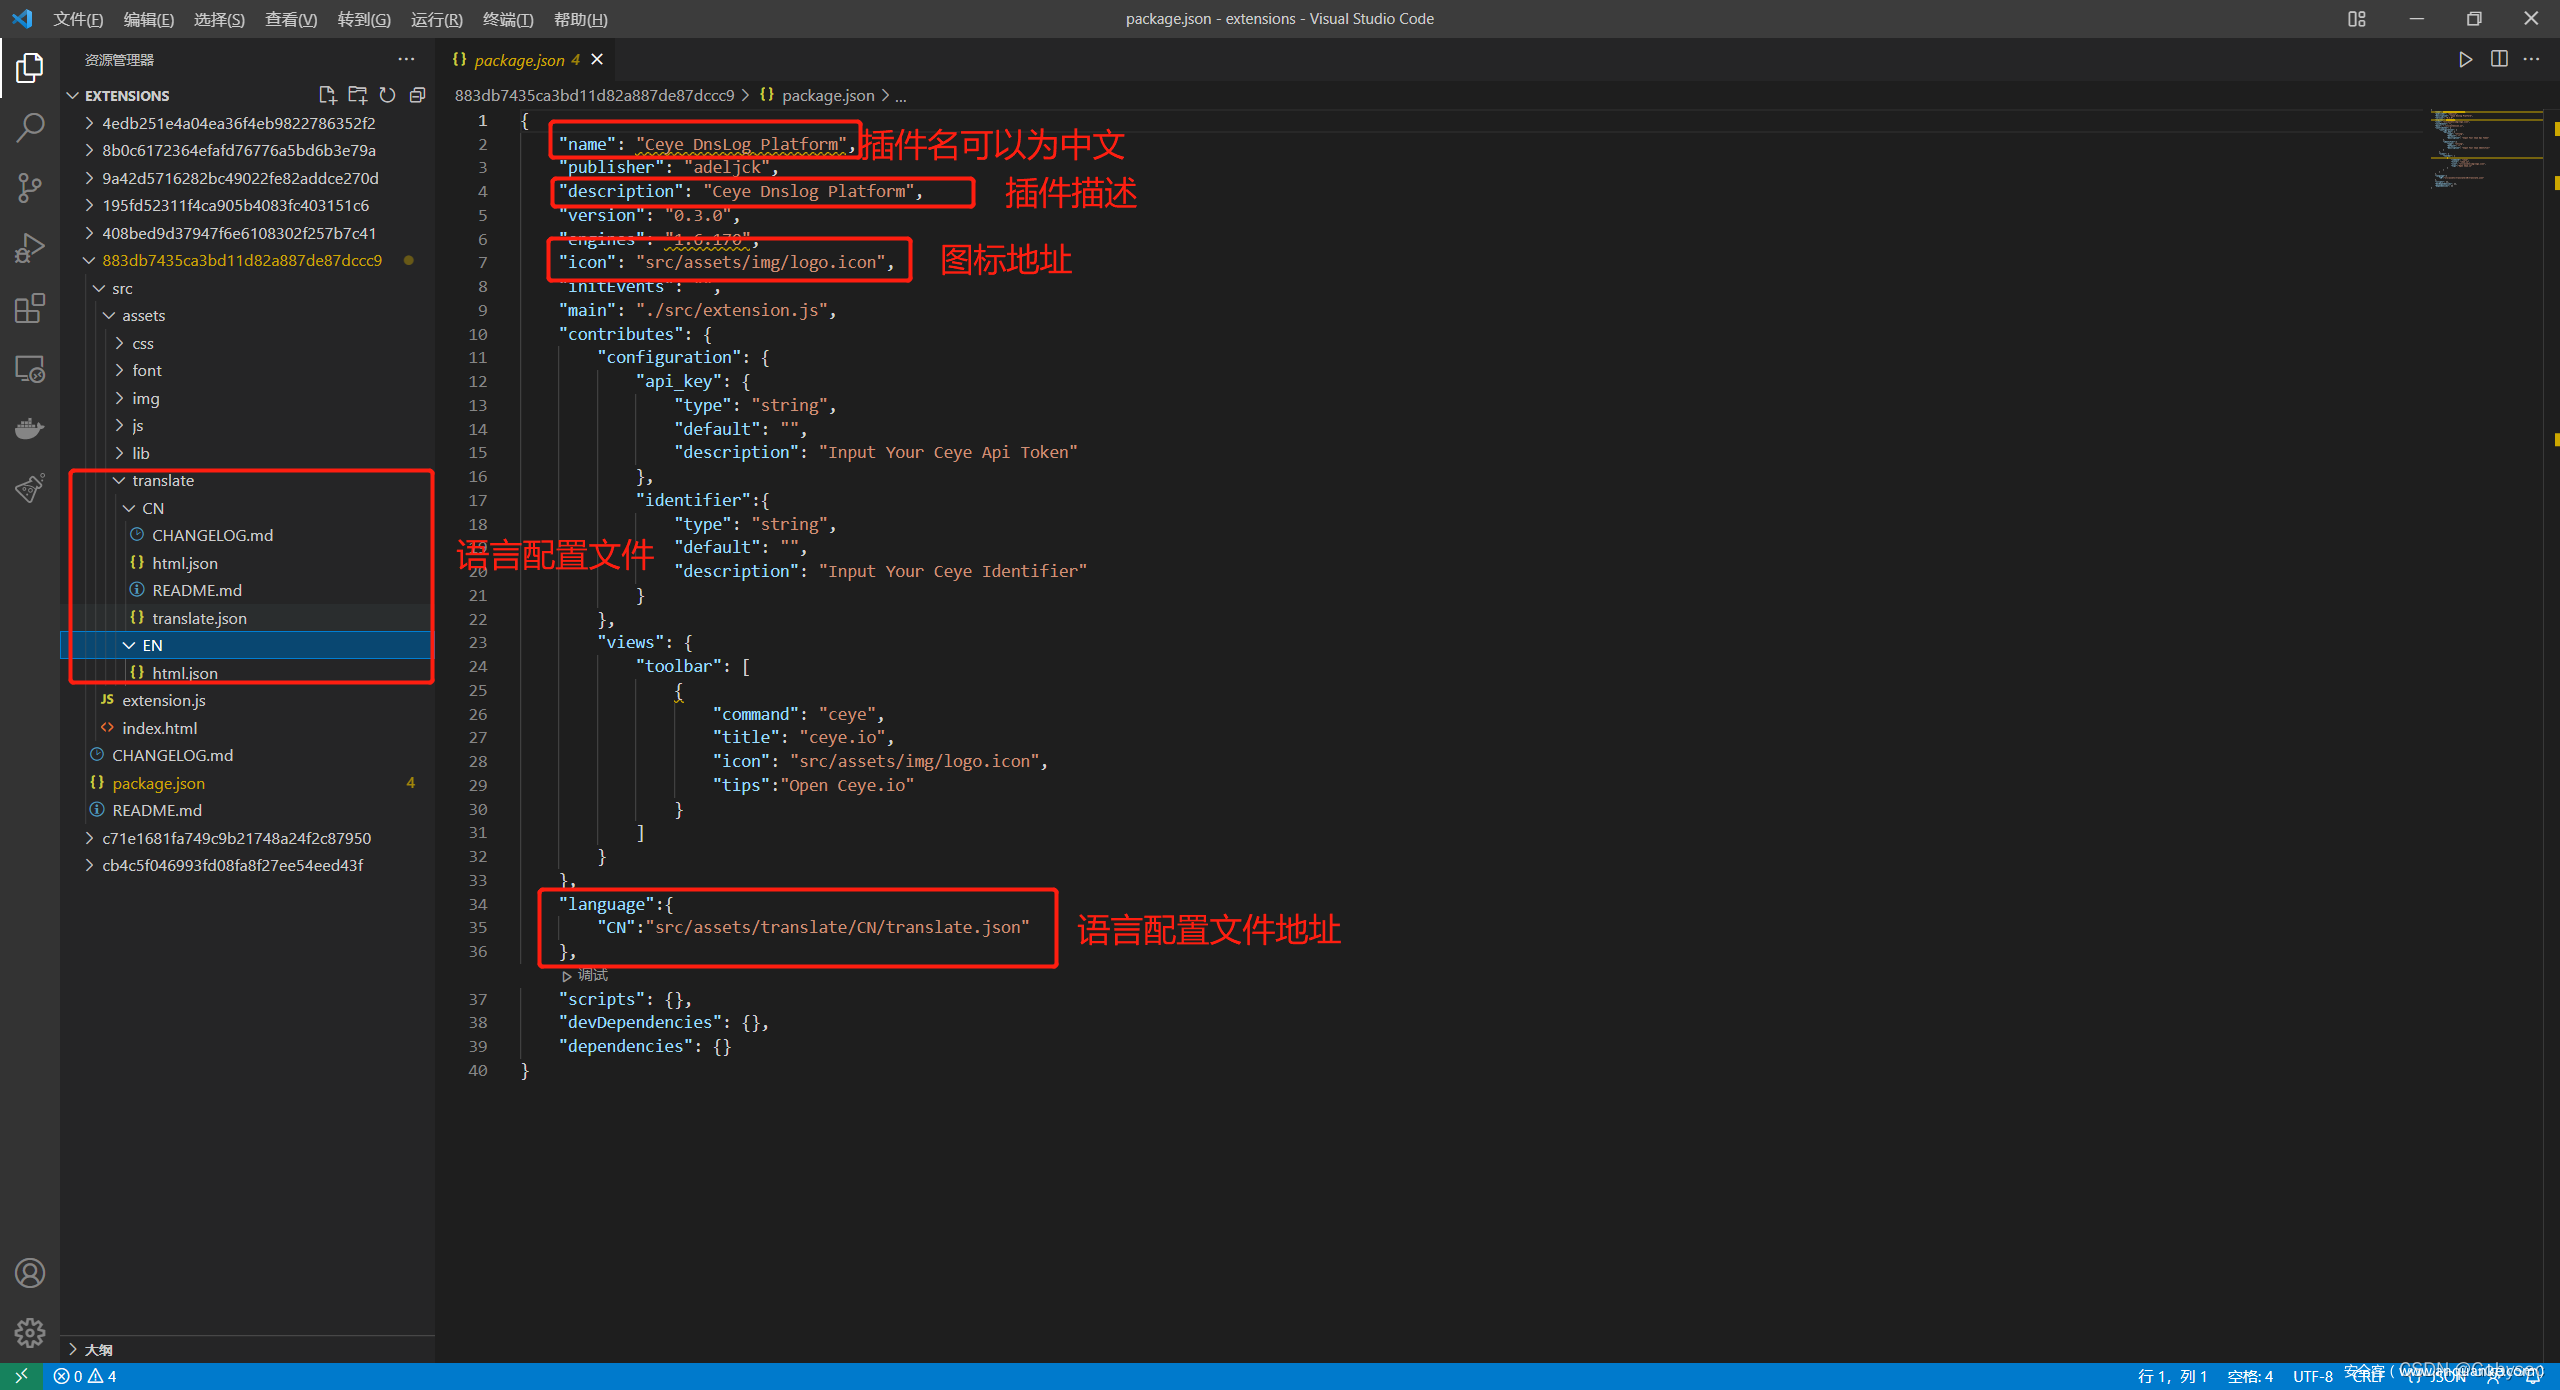The height and width of the screenshot is (1390, 2560).
Task: Click UTF-8 encoding in status bar
Action: coord(2312,1376)
